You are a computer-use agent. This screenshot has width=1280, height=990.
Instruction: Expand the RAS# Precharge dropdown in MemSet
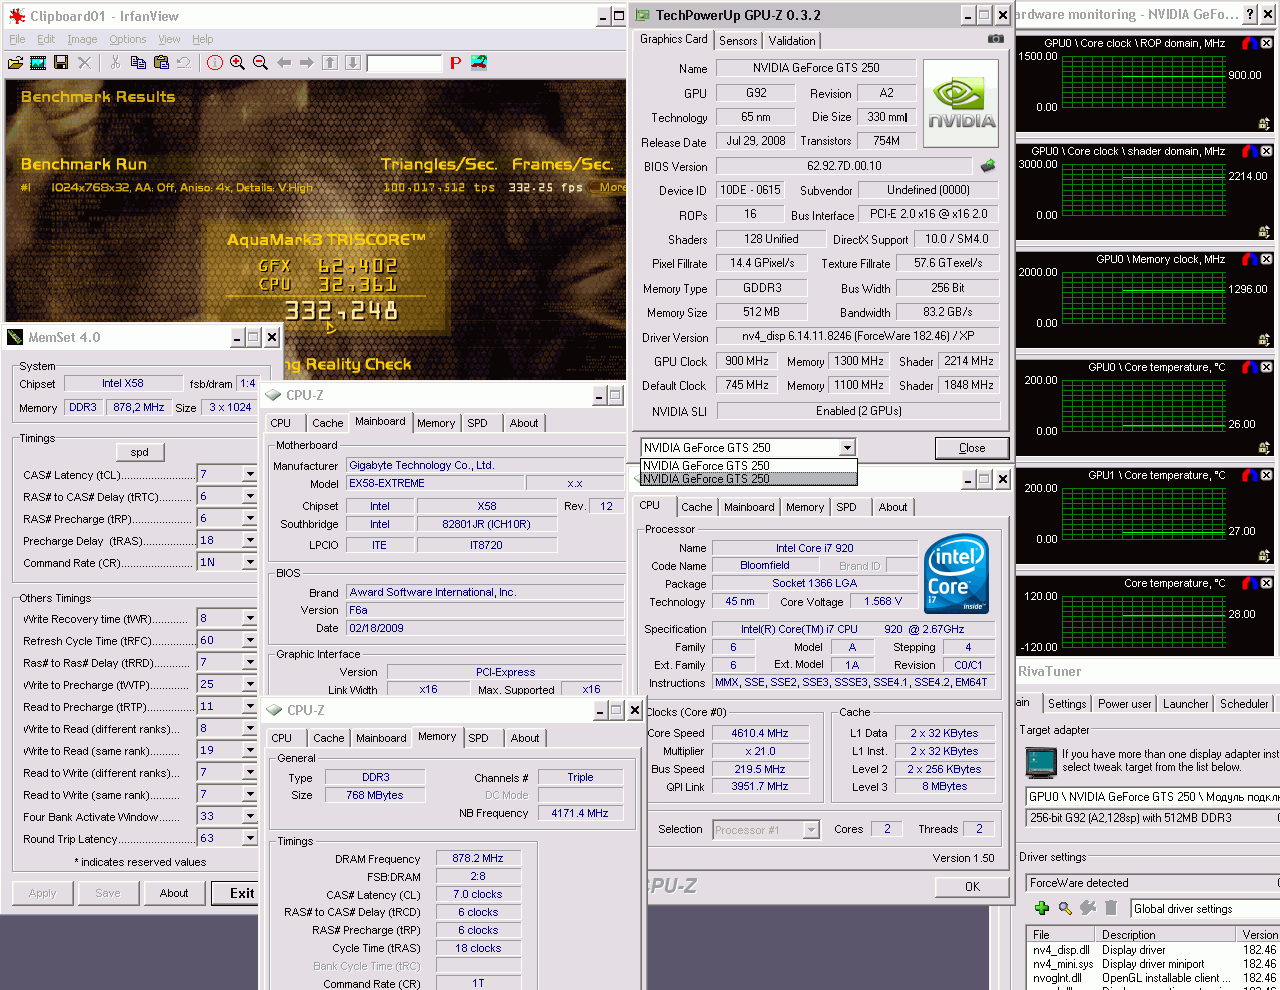[x=250, y=518]
